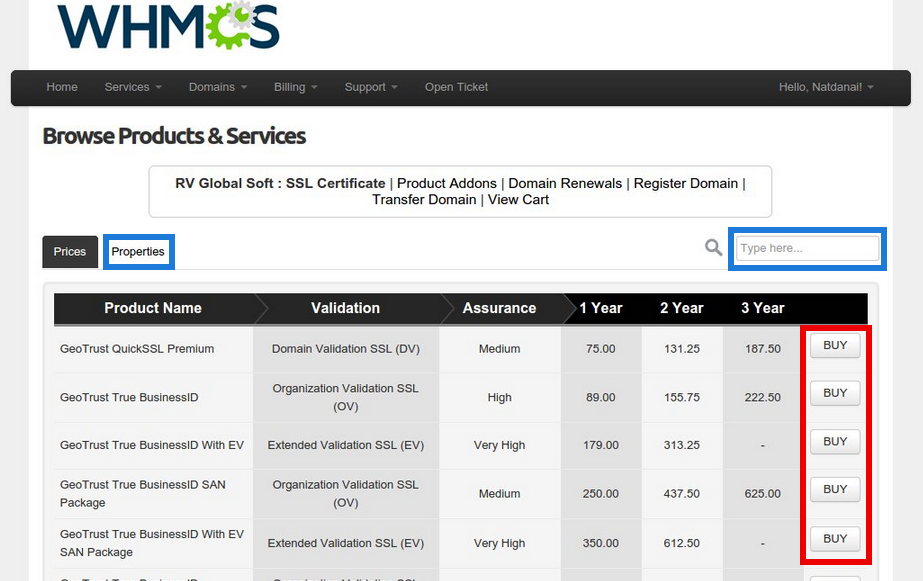Click the 2 Year column header
923x581 pixels.
[682, 308]
